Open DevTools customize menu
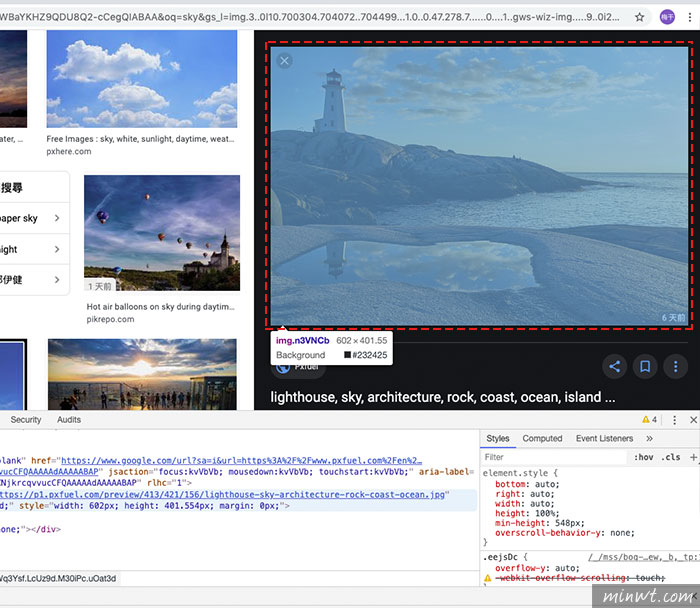Screen dimensions: 700x608 click(x=675, y=420)
